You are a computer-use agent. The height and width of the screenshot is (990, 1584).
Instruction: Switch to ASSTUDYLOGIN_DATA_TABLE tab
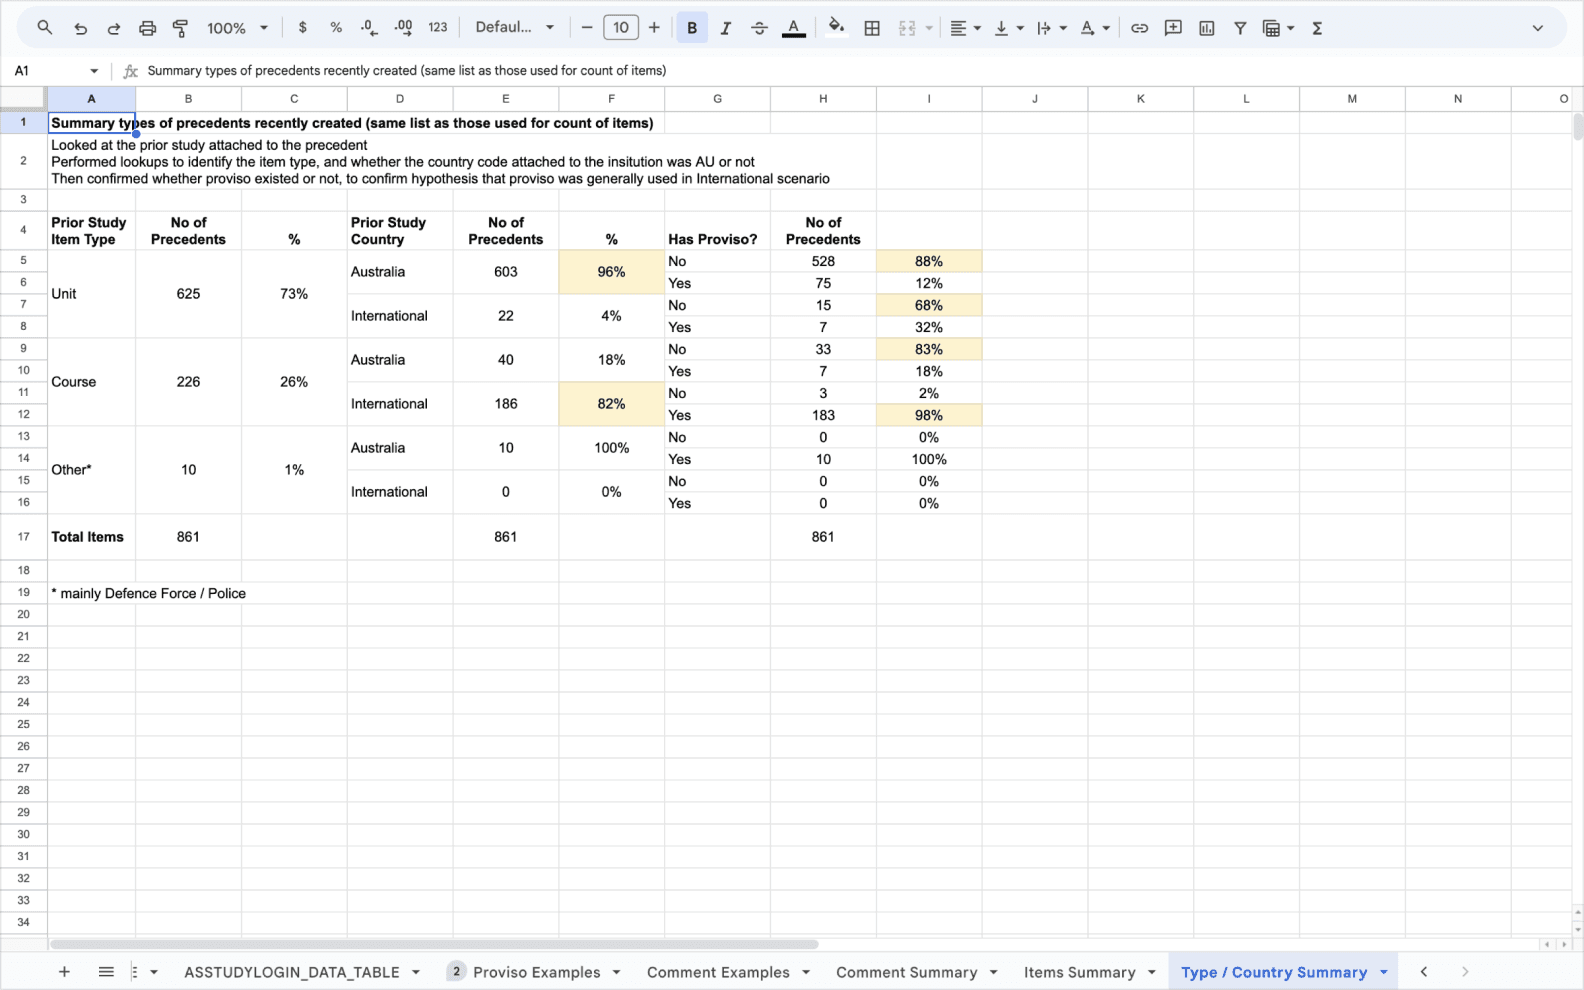tap(291, 972)
